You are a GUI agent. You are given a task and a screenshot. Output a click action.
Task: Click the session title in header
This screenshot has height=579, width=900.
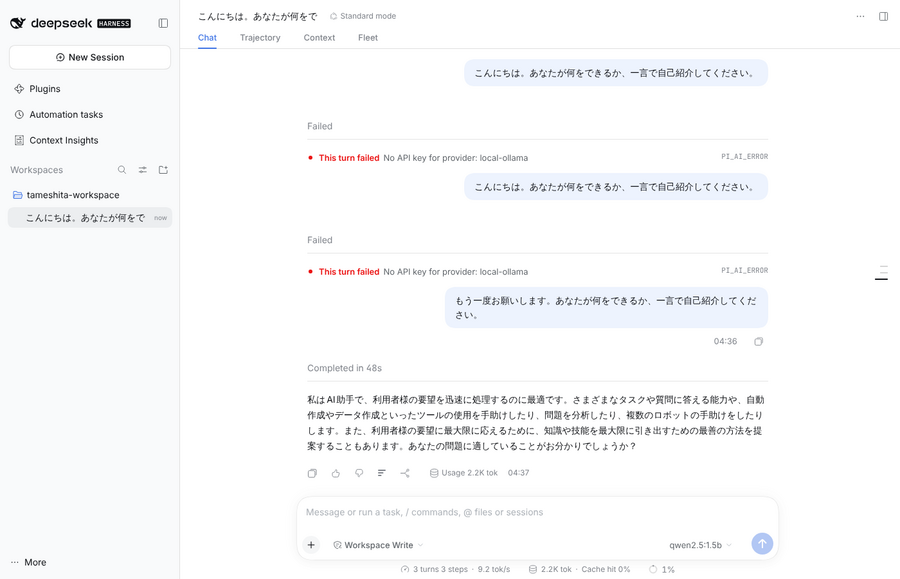tap(258, 16)
